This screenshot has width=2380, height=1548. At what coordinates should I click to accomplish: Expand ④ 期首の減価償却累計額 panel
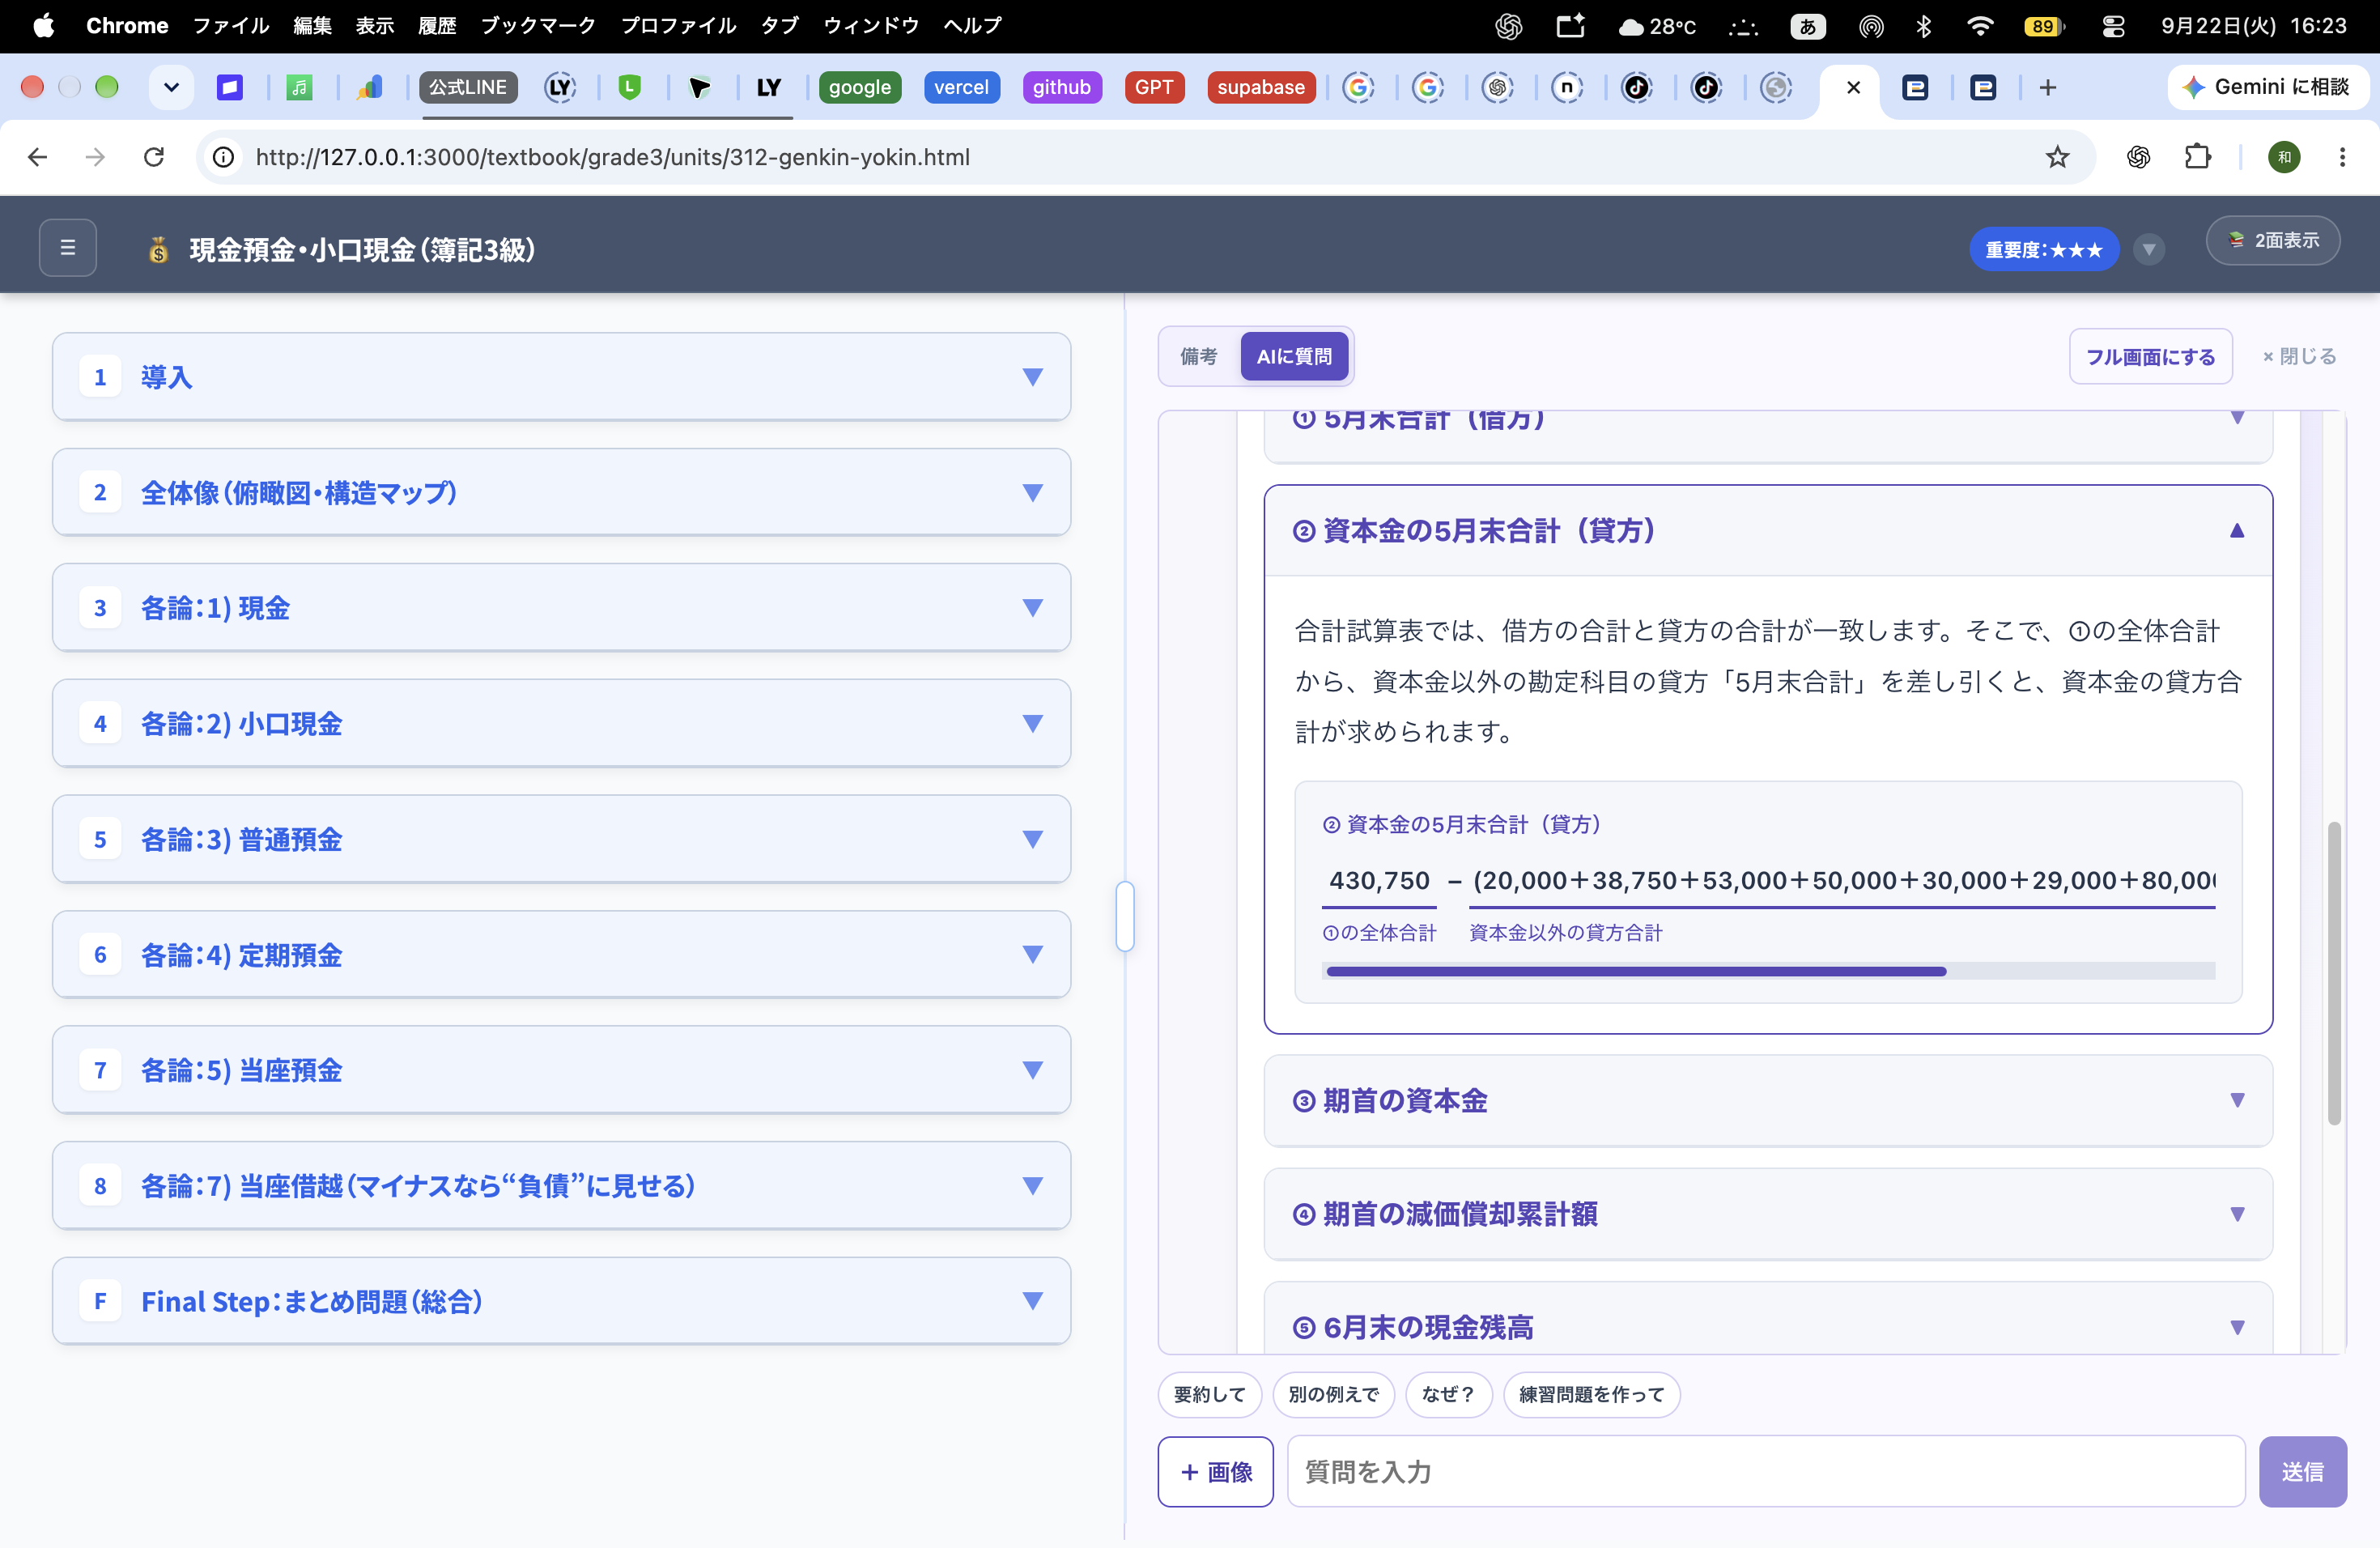point(1767,1214)
